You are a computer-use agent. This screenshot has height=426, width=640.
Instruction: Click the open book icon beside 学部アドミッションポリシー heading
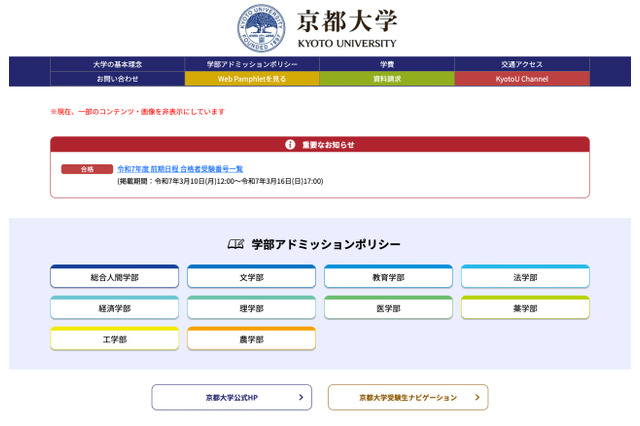tap(236, 244)
